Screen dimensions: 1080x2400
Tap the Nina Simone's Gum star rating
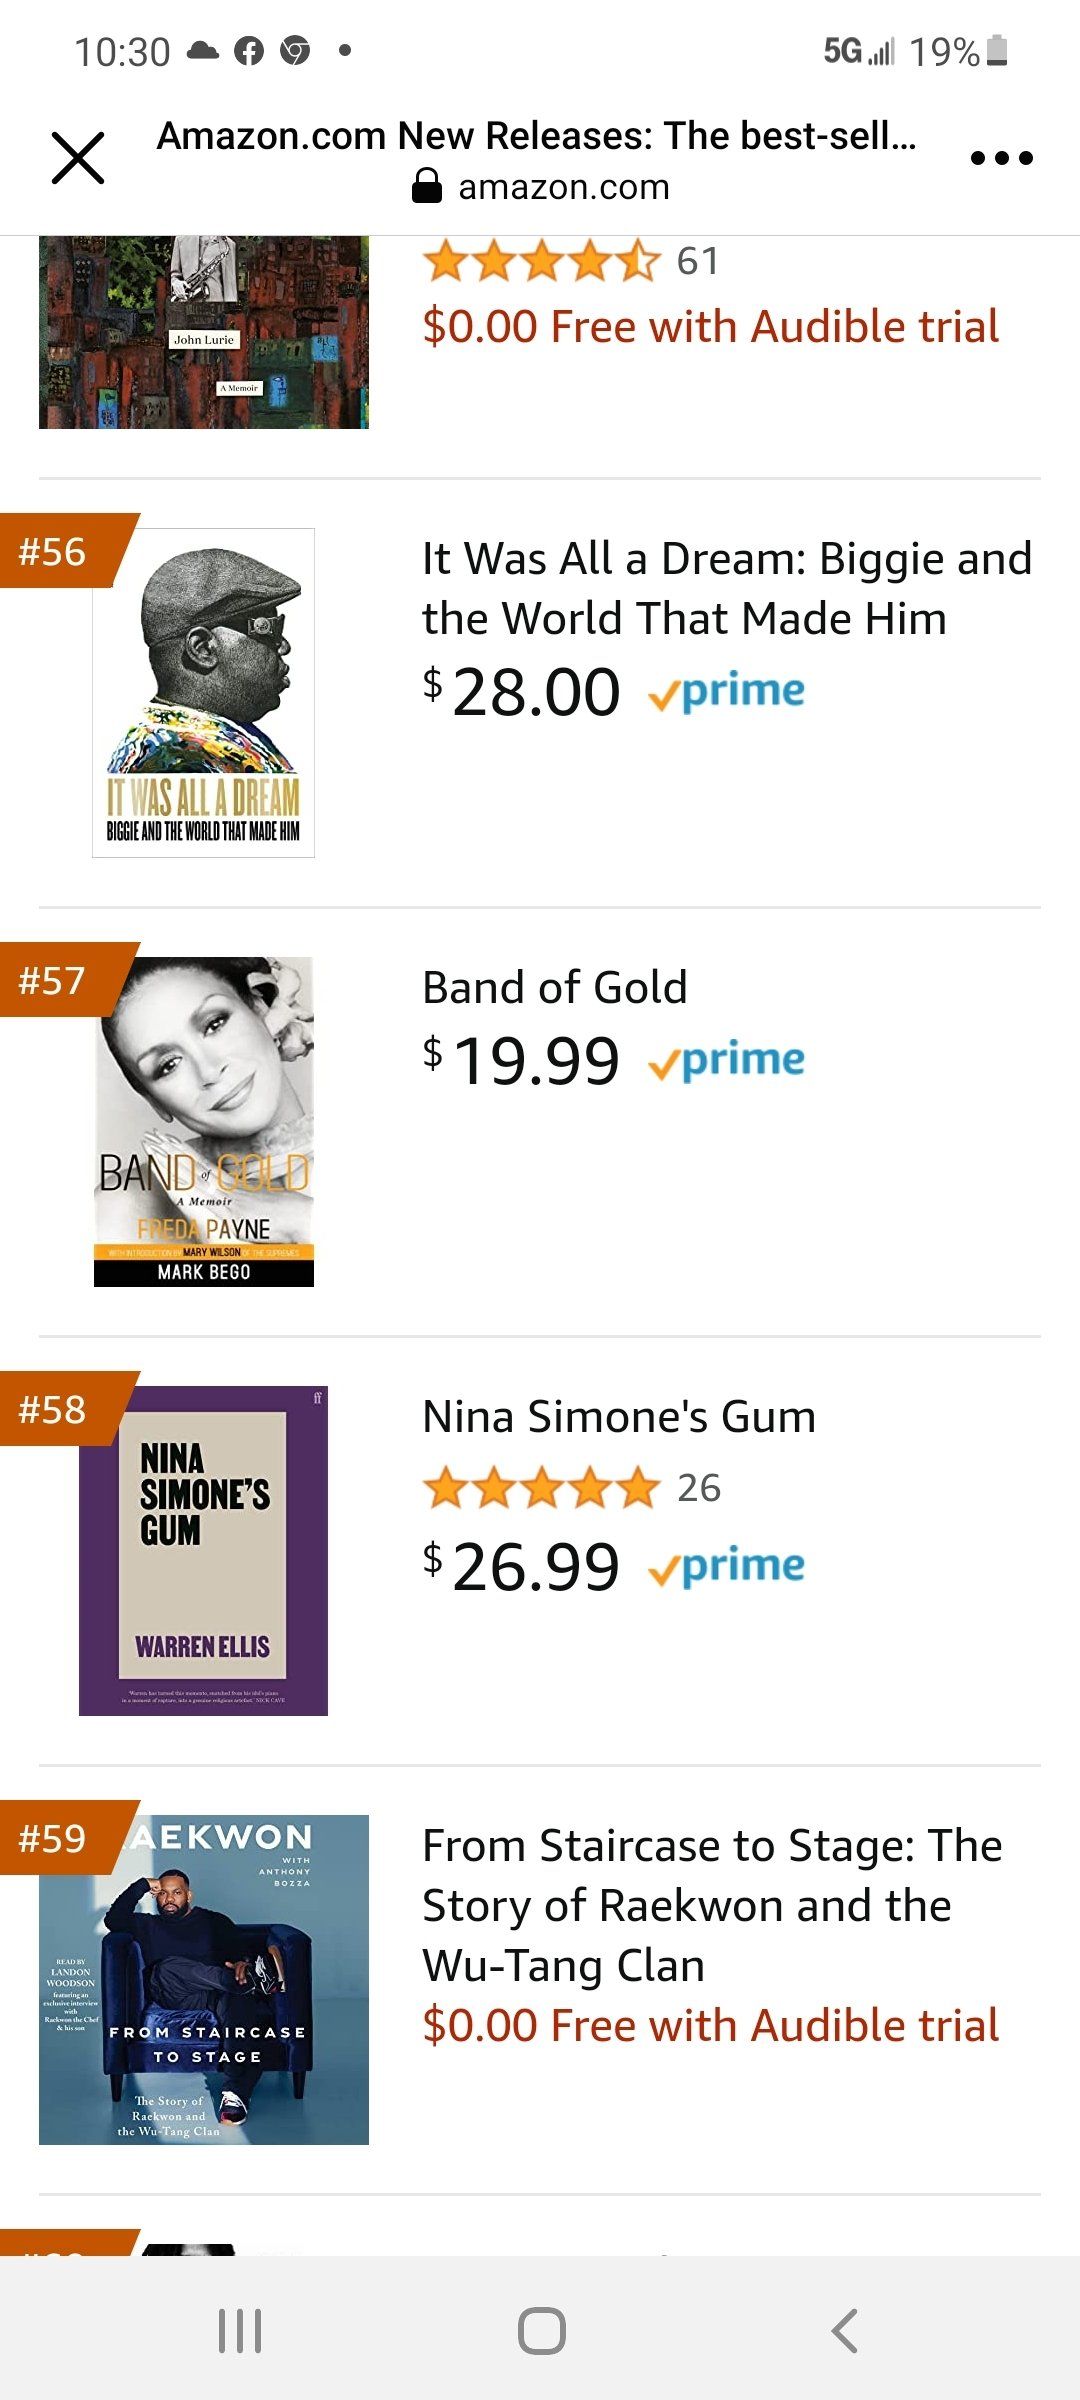coord(541,1488)
